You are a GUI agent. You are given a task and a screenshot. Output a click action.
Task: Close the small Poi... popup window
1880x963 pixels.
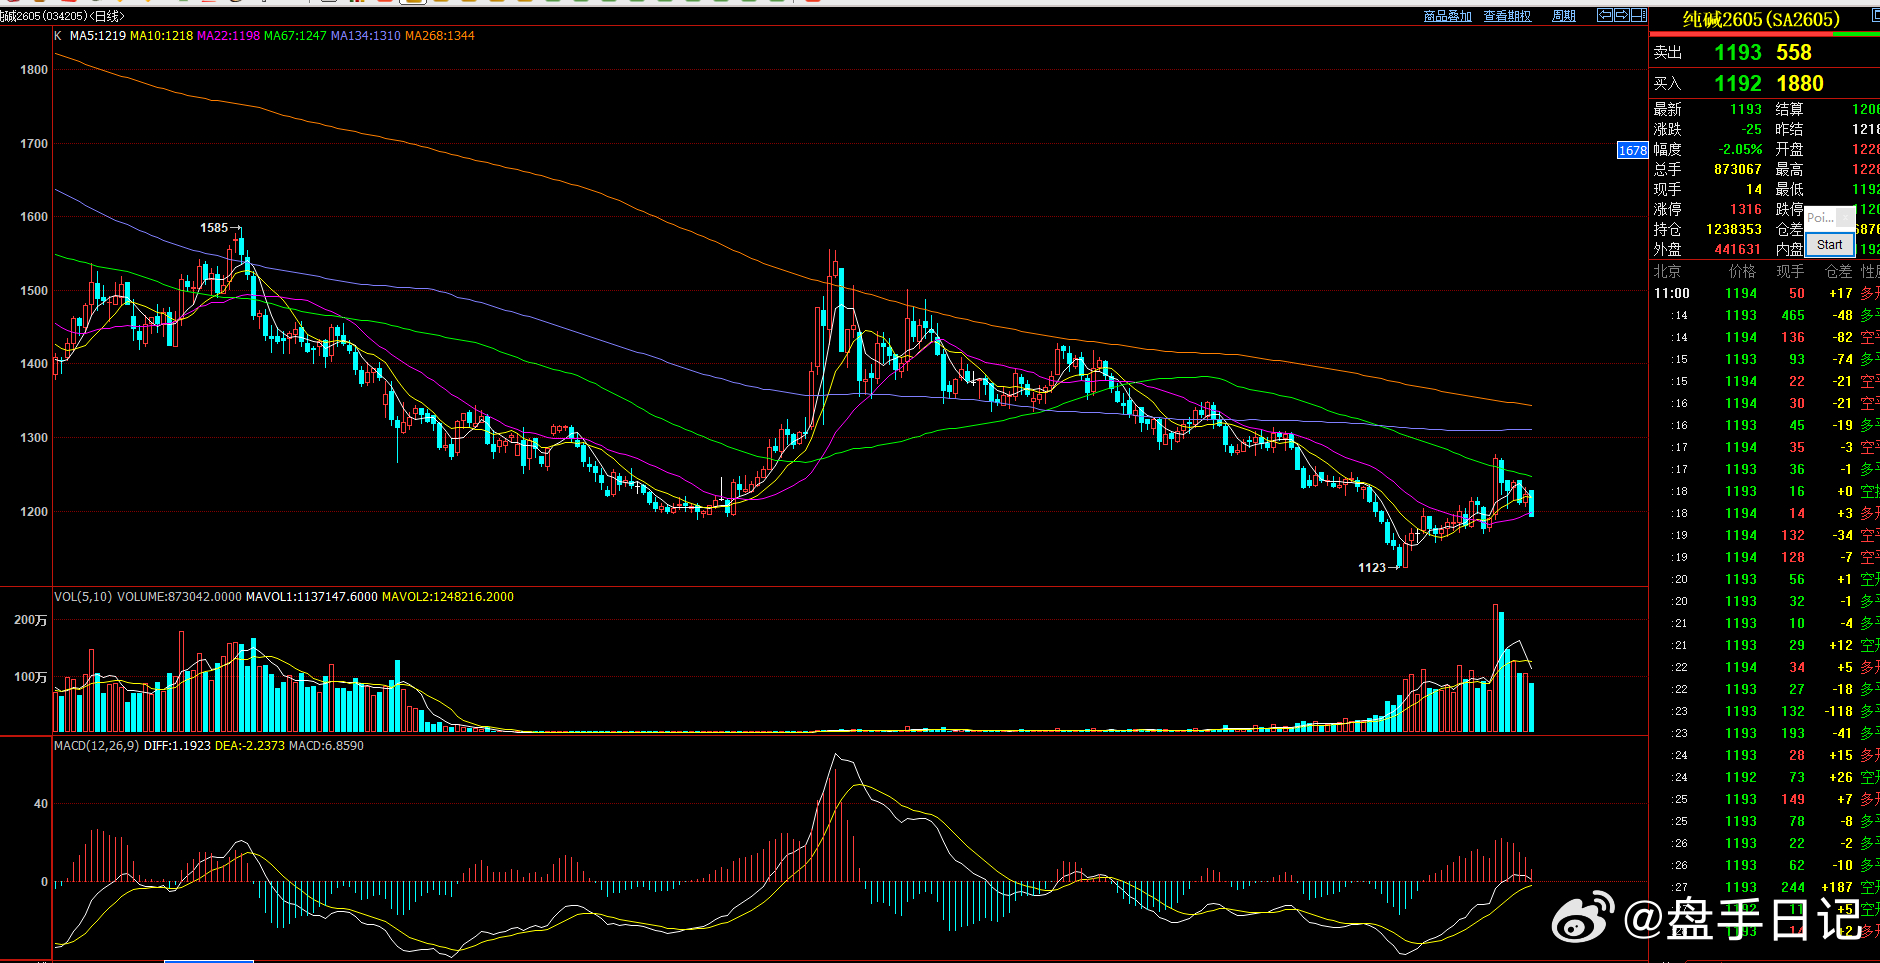pyautogui.click(x=1846, y=217)
